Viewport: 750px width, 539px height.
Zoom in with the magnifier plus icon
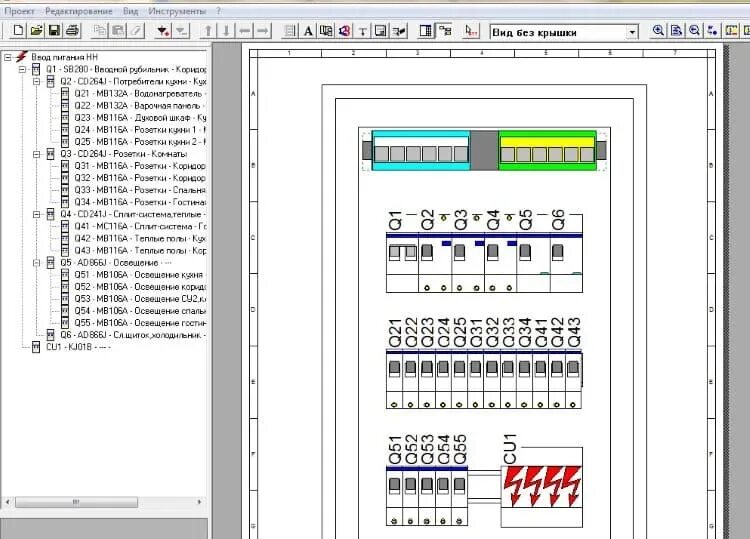[x=658, y=31]
